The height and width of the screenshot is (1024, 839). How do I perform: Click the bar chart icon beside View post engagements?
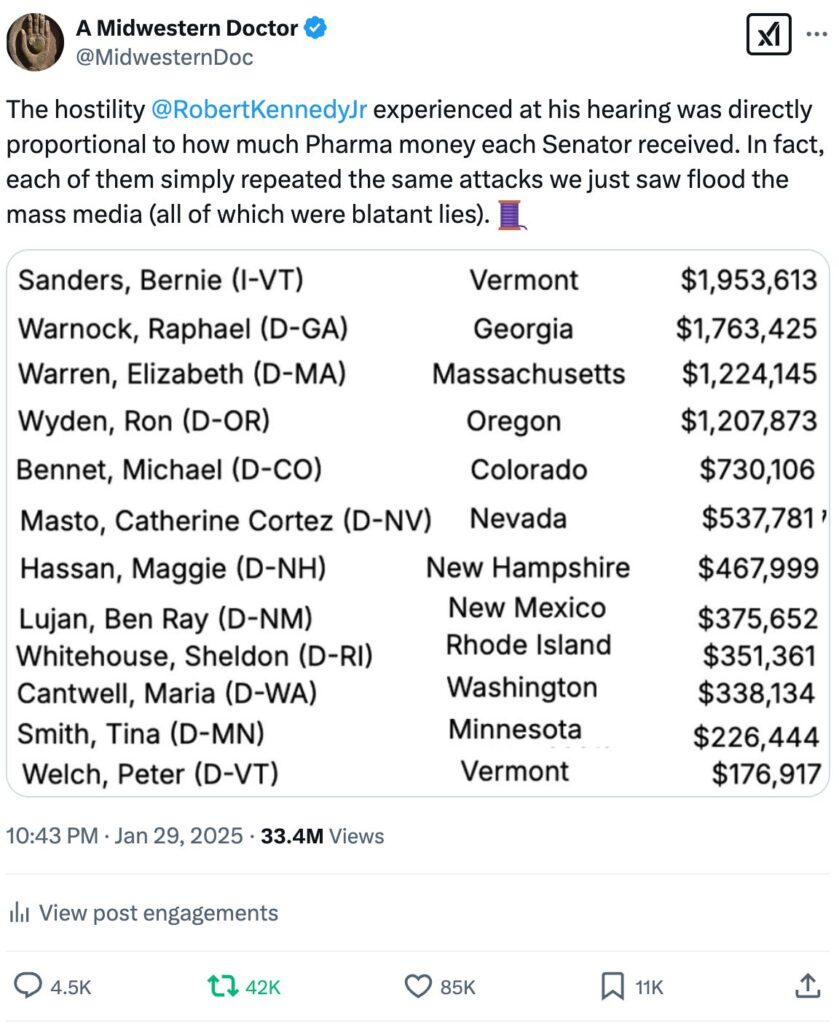pos(19,912)
